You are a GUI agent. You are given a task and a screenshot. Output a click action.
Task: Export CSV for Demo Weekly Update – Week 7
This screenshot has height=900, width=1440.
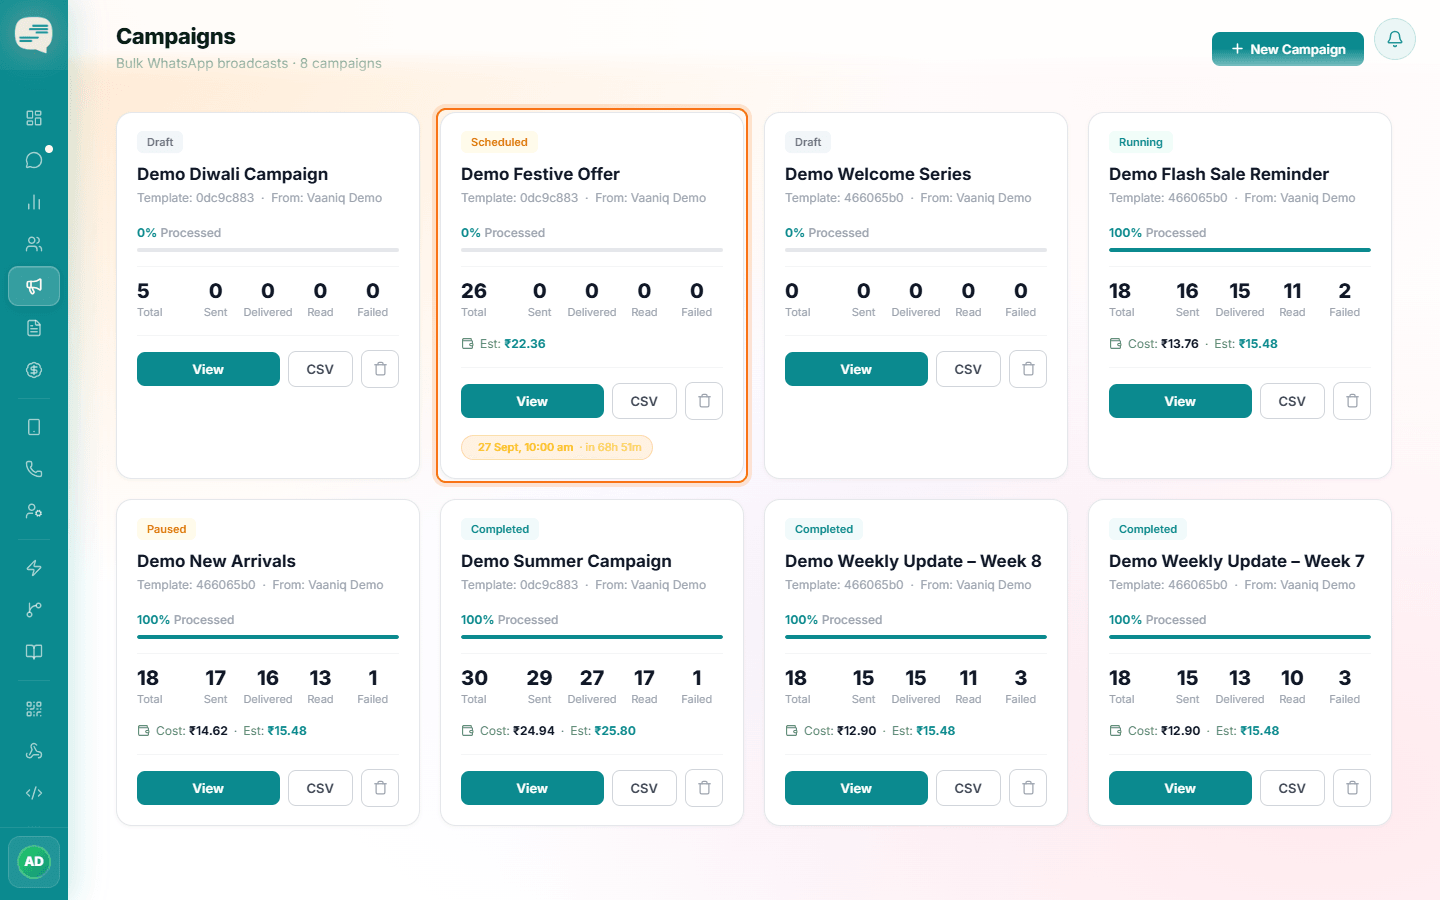[x=1292, y=788]
